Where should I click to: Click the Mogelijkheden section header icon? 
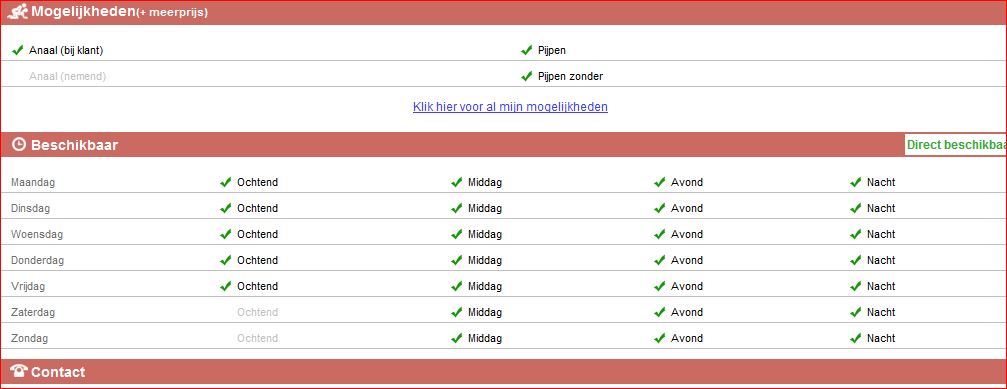(x=19, y=11)
